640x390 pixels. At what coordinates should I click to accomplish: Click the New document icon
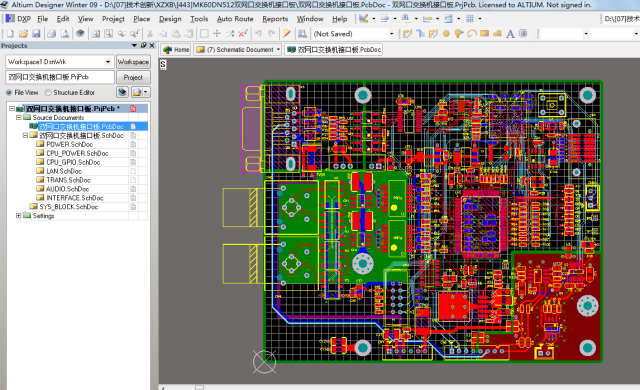click(x=10, y=34)
